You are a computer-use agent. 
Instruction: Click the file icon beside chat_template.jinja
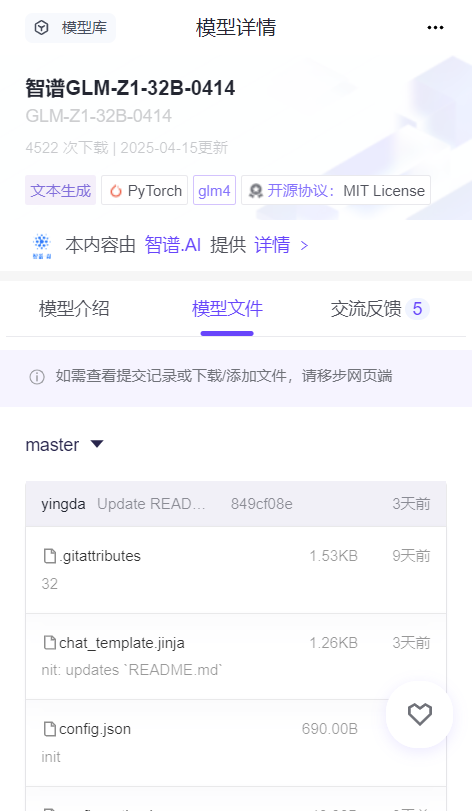pyautogui.click(x=50, y=643)
